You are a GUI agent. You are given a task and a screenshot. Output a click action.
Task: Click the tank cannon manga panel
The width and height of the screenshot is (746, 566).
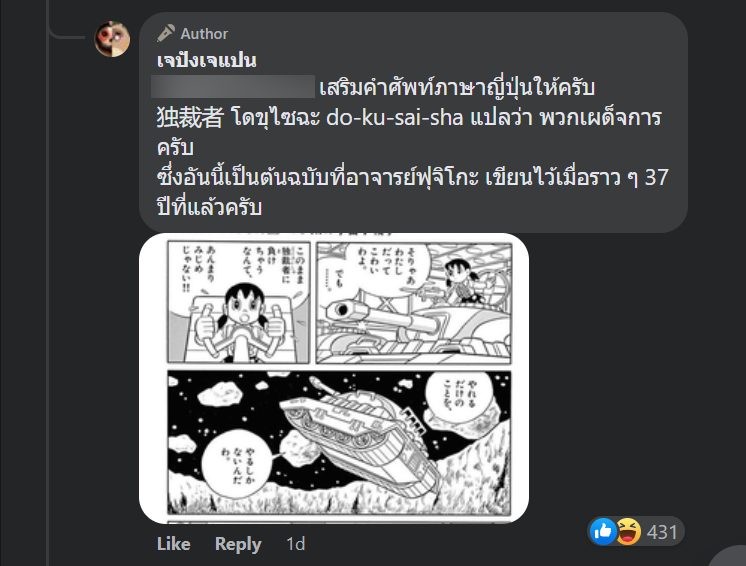tap(414, 303)
